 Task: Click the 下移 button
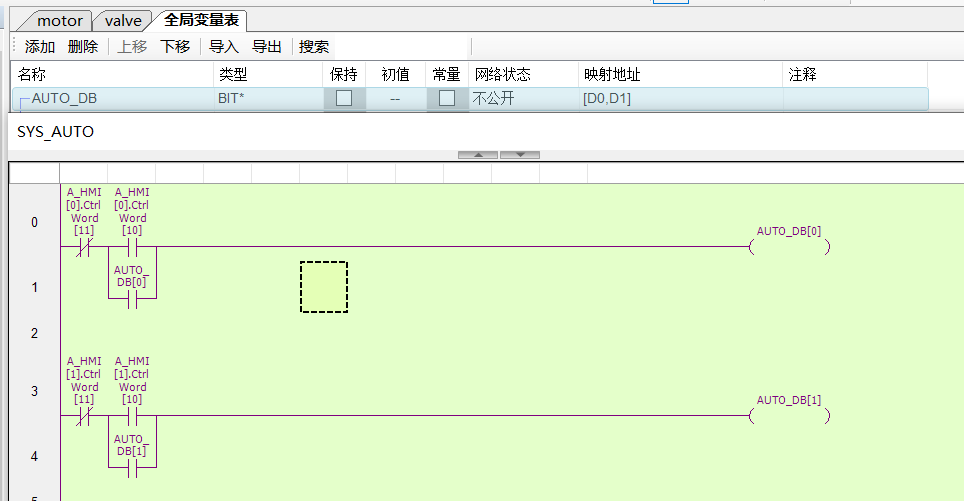(175, 47)
